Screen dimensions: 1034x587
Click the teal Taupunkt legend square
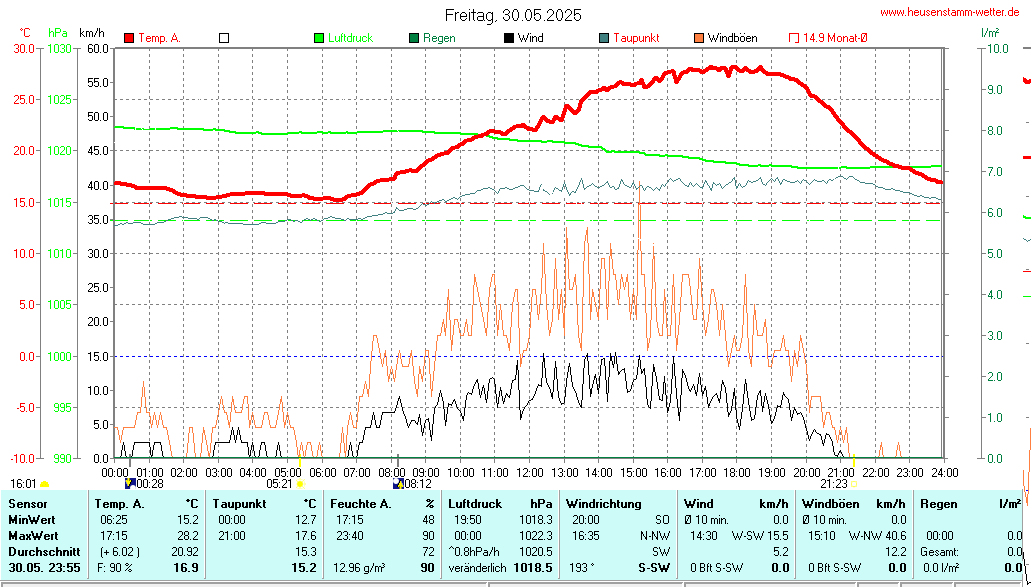point(604,38)
